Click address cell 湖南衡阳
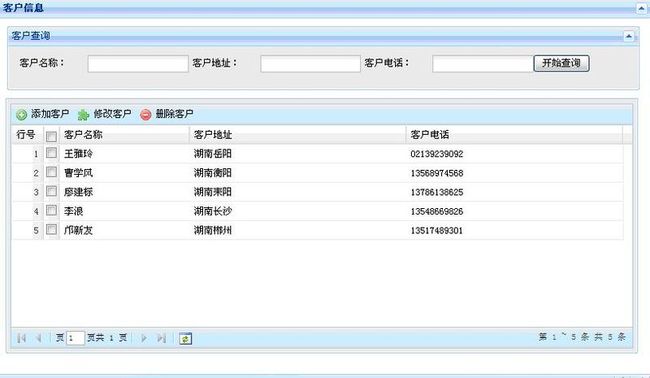 pyautogui.click(x=213, y=173)
